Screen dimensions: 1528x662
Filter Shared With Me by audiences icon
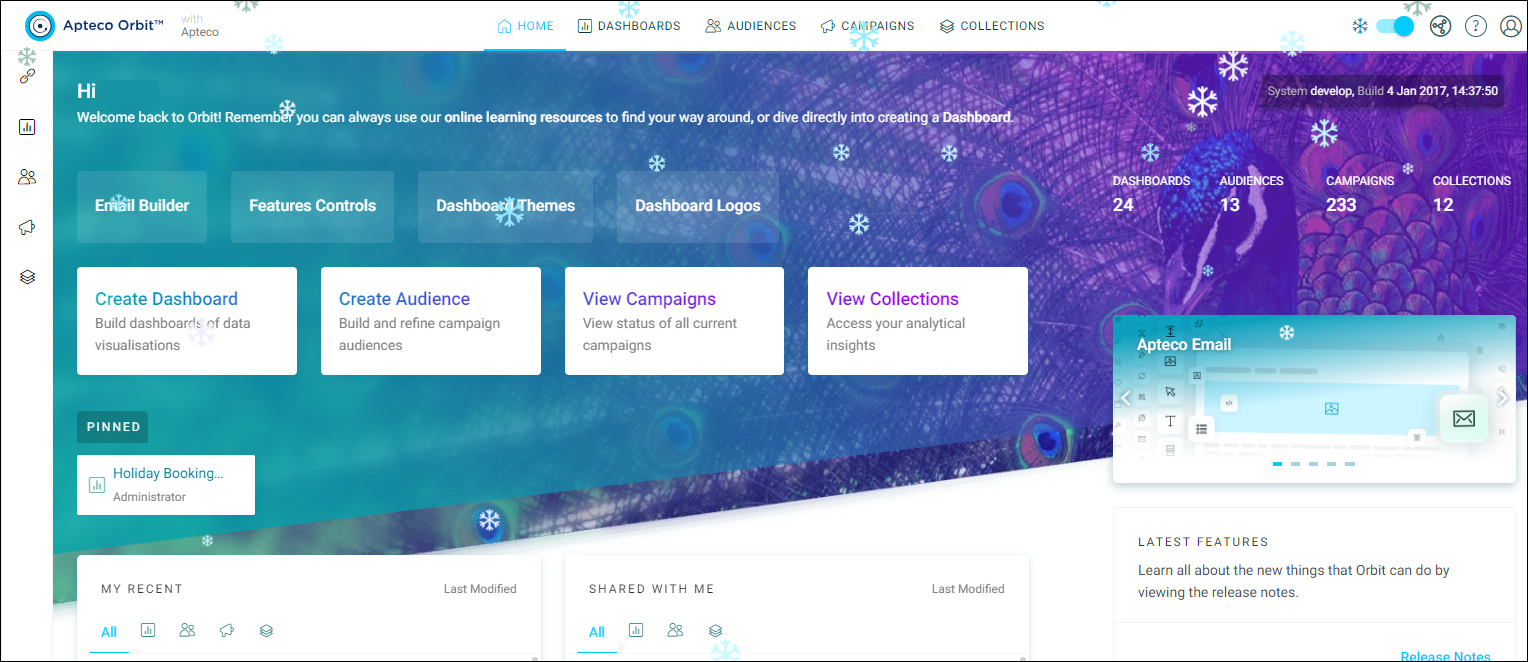click(675, 630)
